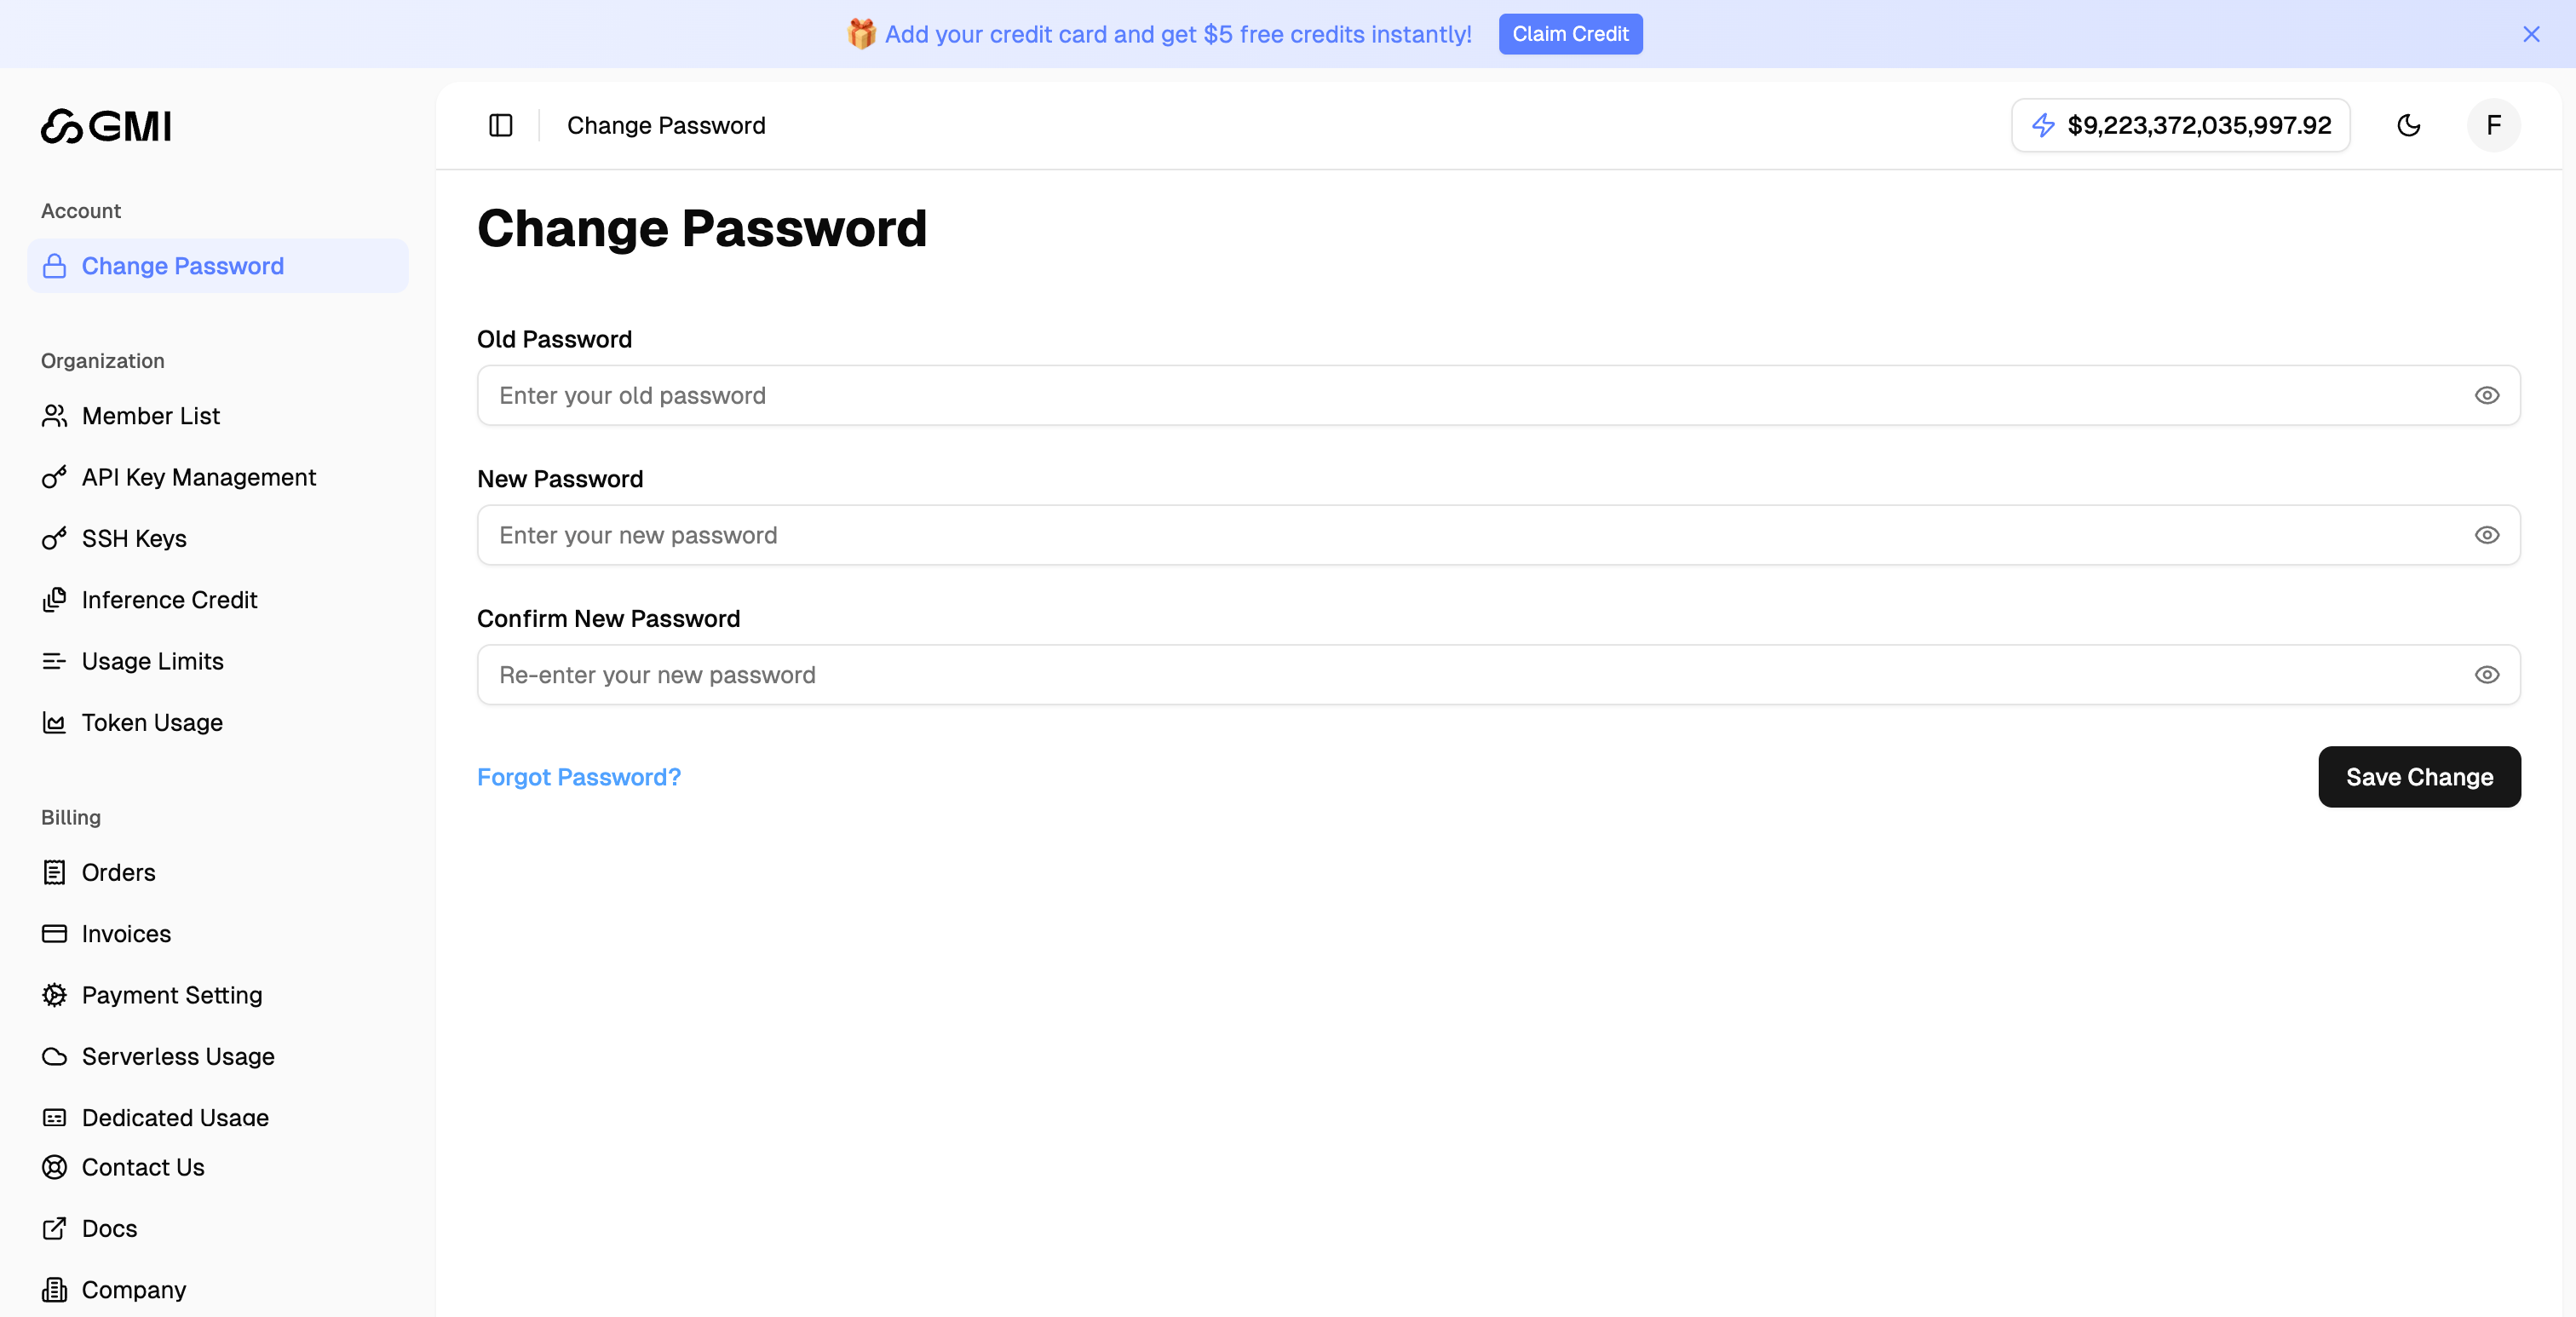Toggle visibility of the old password

[x=2489, y=395]
